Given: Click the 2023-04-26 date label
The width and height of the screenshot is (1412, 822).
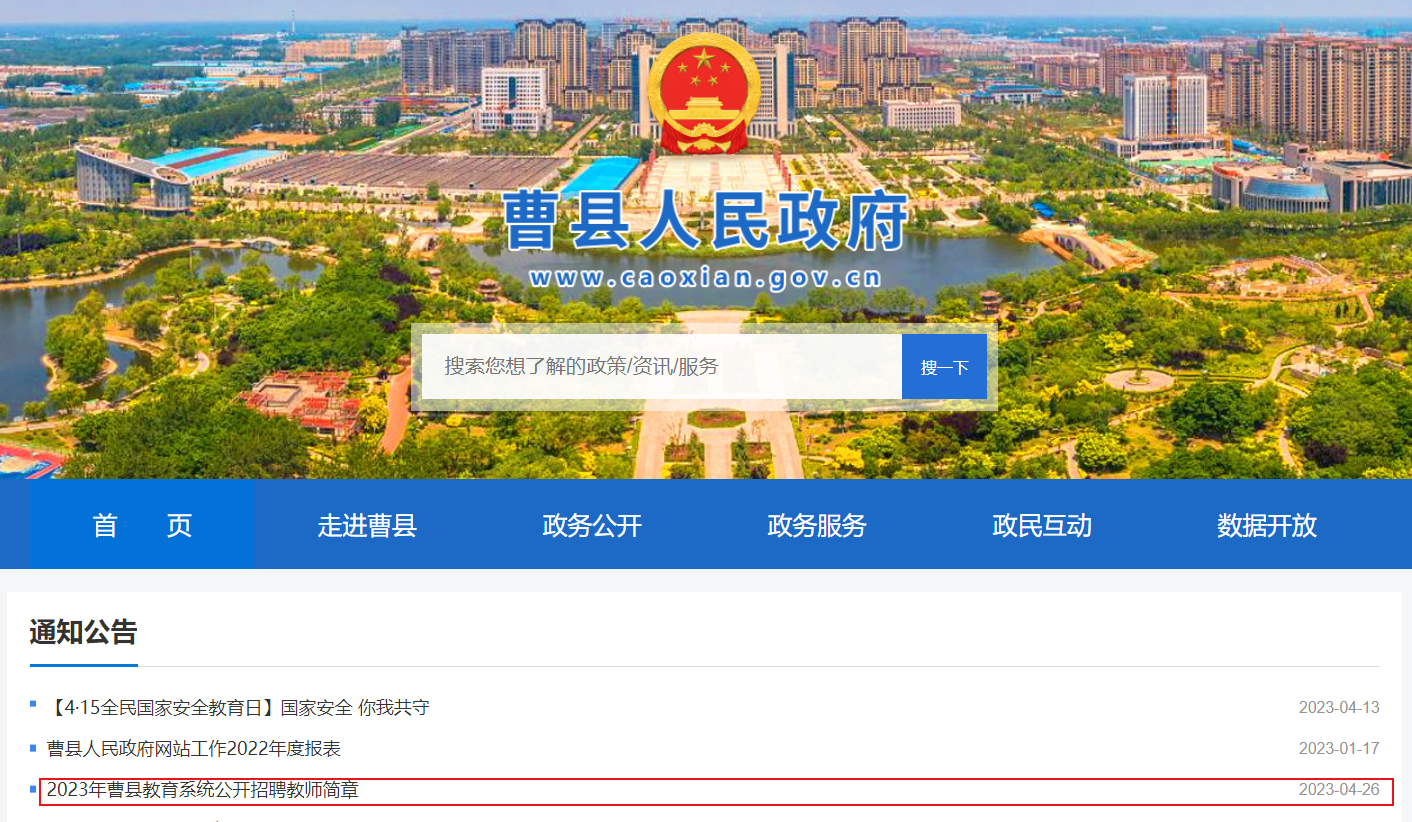Looking at the screenshot, I should [x=1339, y=790].
